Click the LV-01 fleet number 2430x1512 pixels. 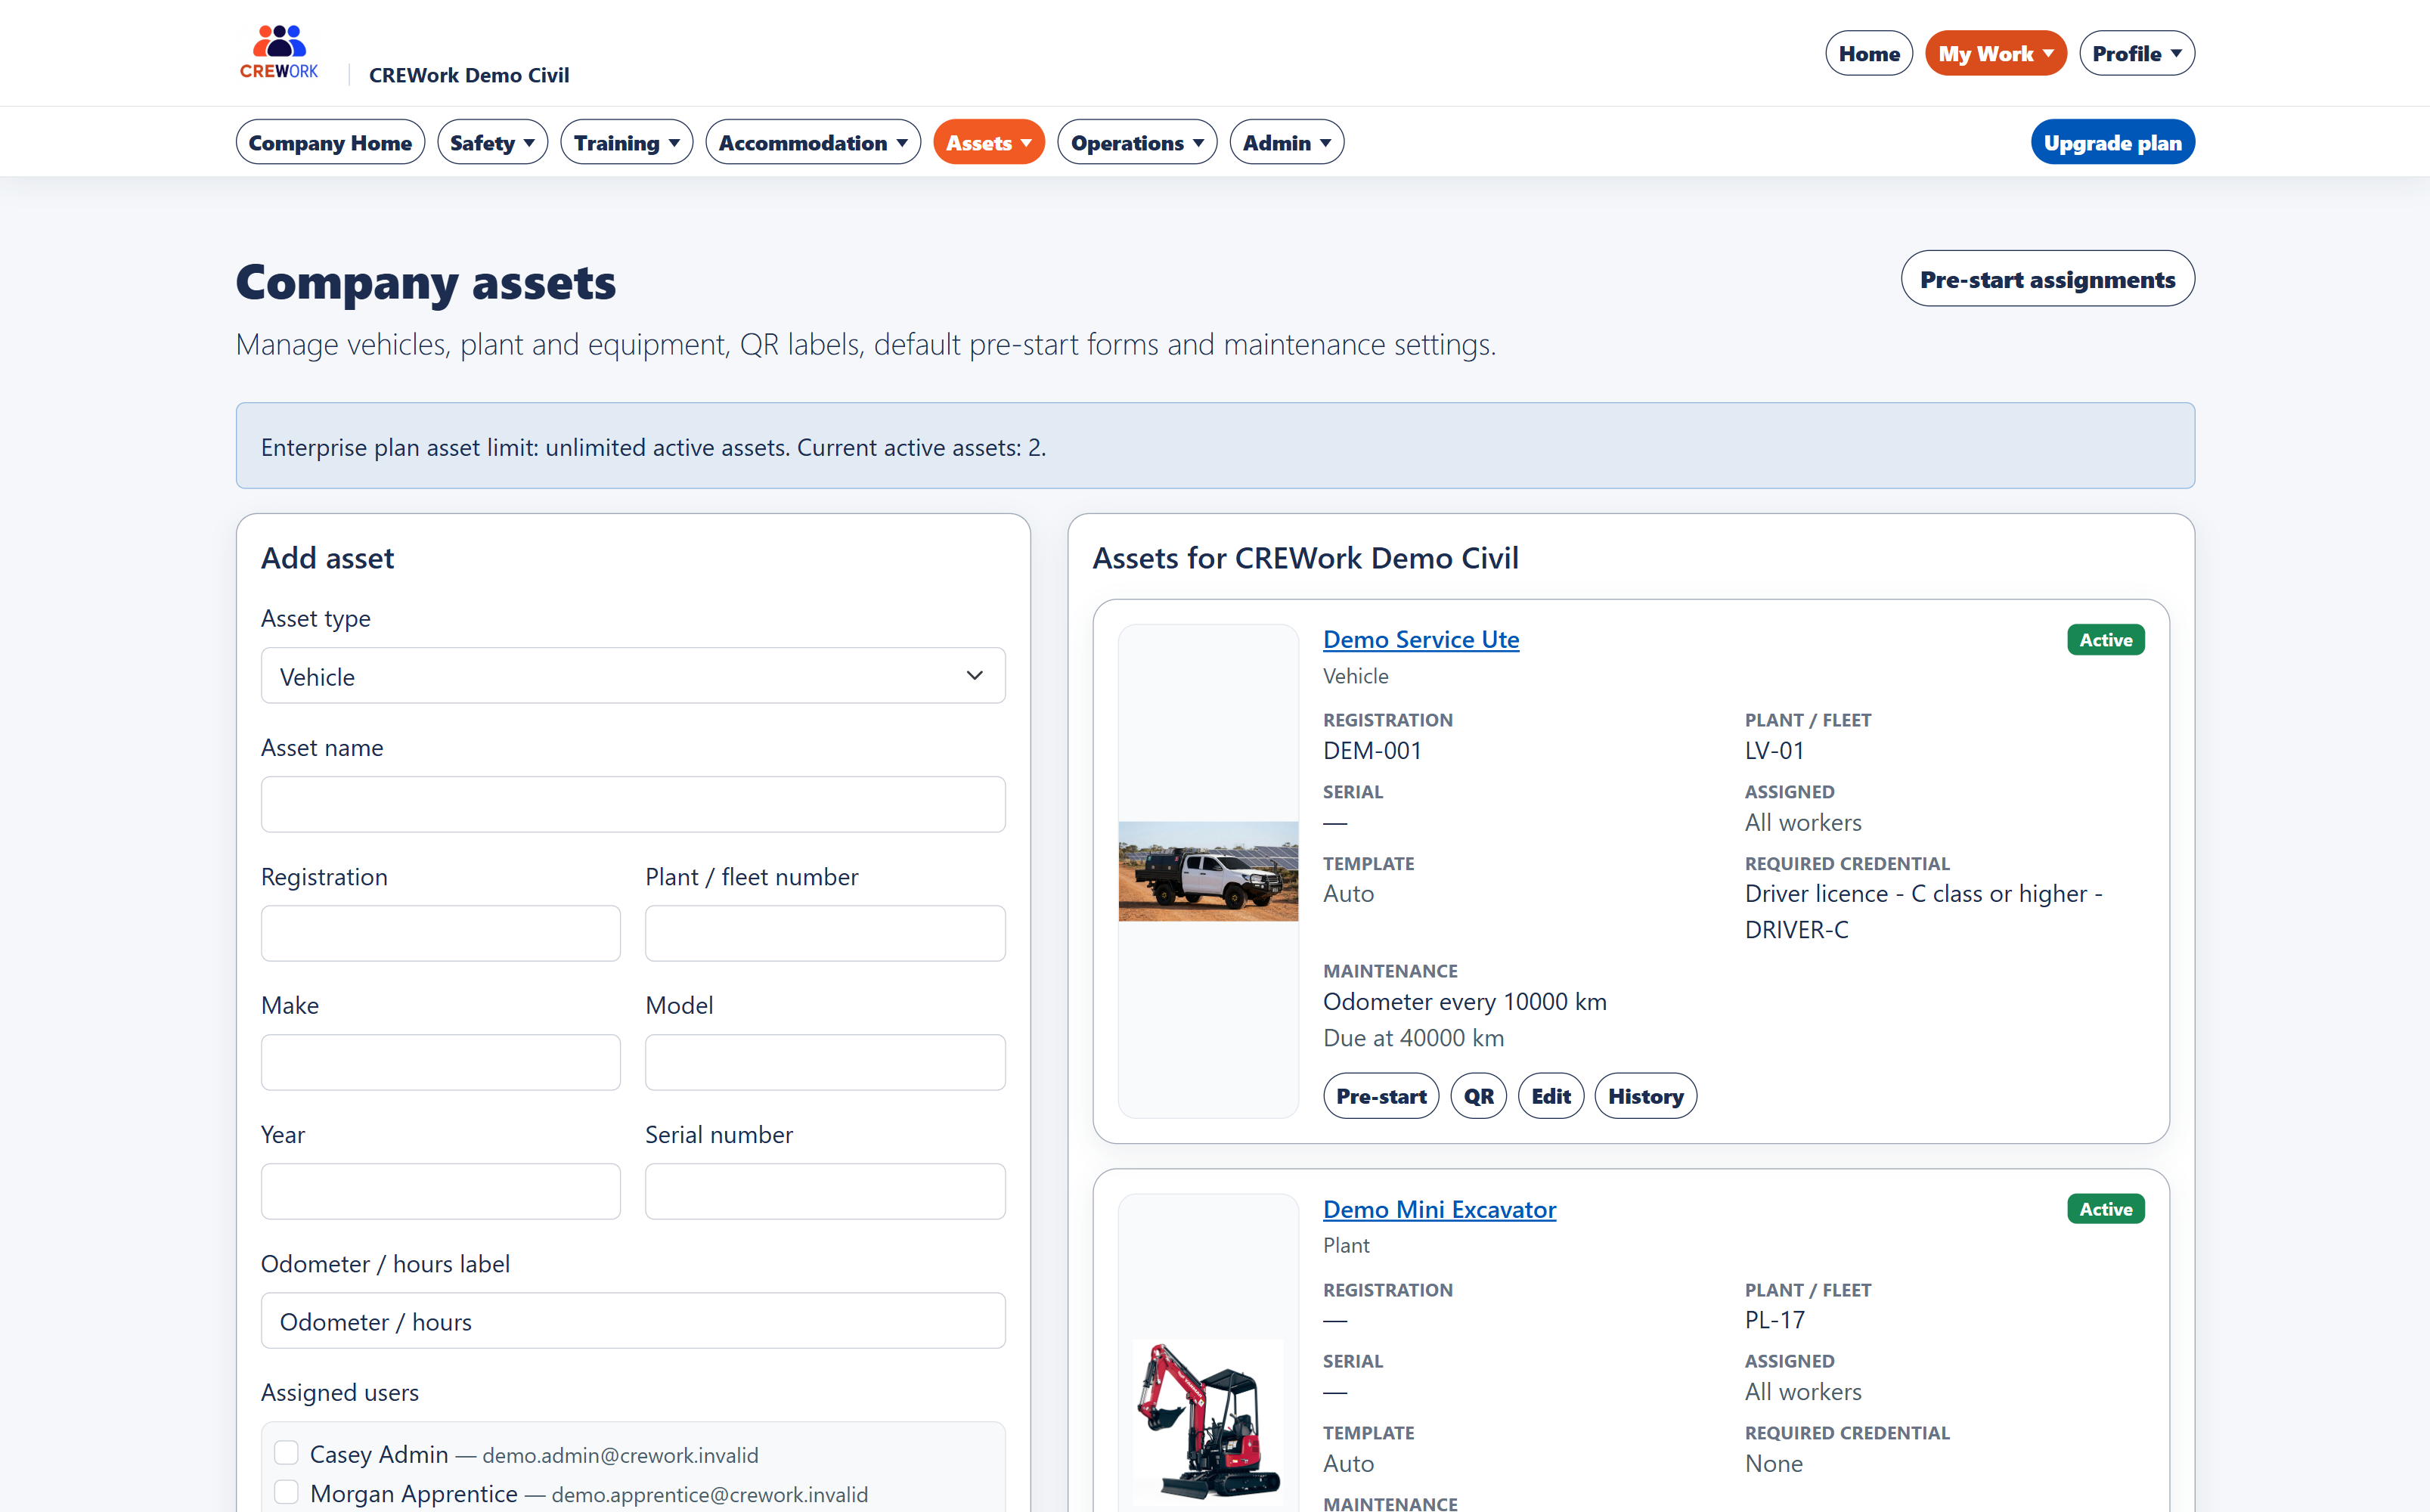pyautogui.click(x=1774, y=751)
